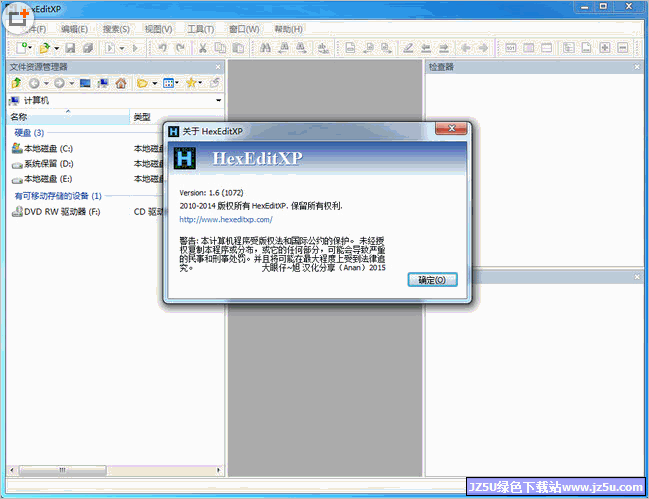Click the 确定(O) button in About dialog
This screenshot has height=499, width=649.
coord(432,280)
